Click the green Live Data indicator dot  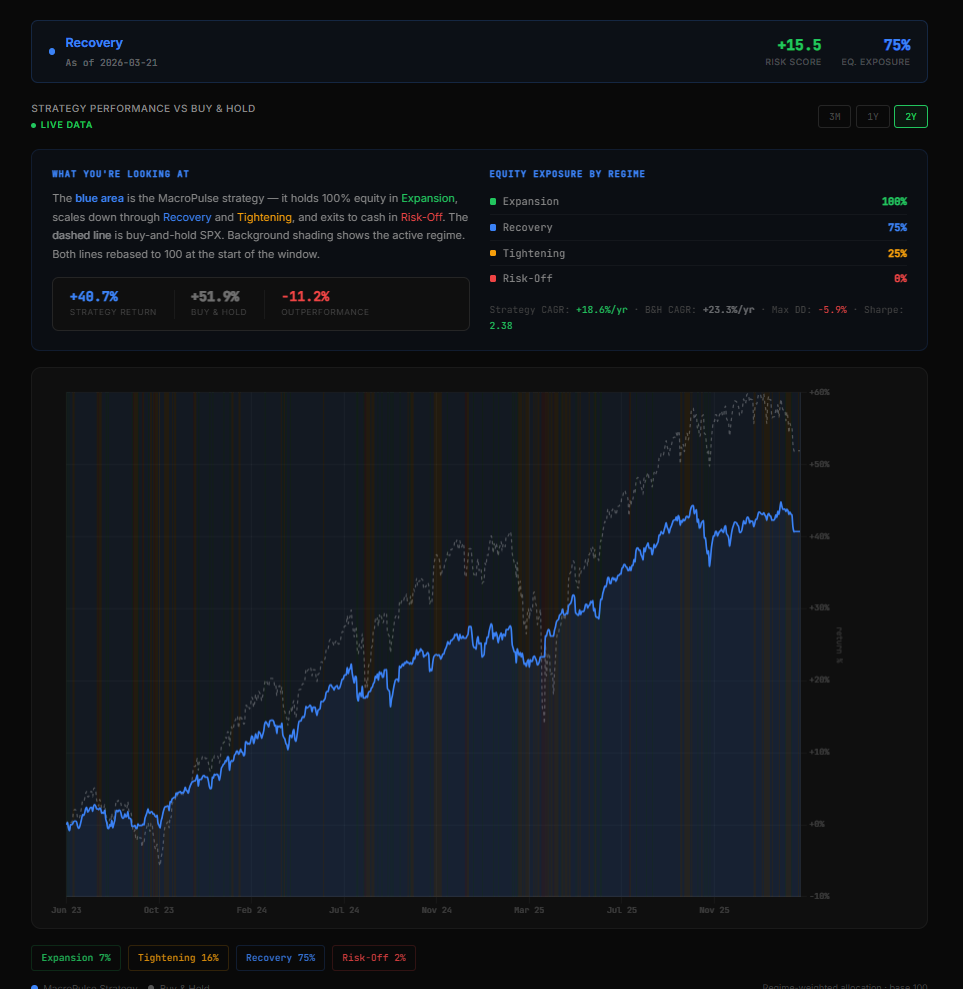pos(33,126)
